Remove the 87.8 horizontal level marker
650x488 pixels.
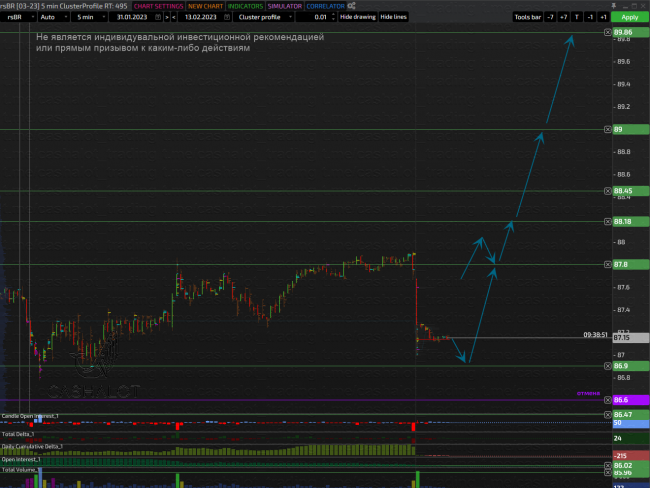pyautogui.click(x=608, y=264)
